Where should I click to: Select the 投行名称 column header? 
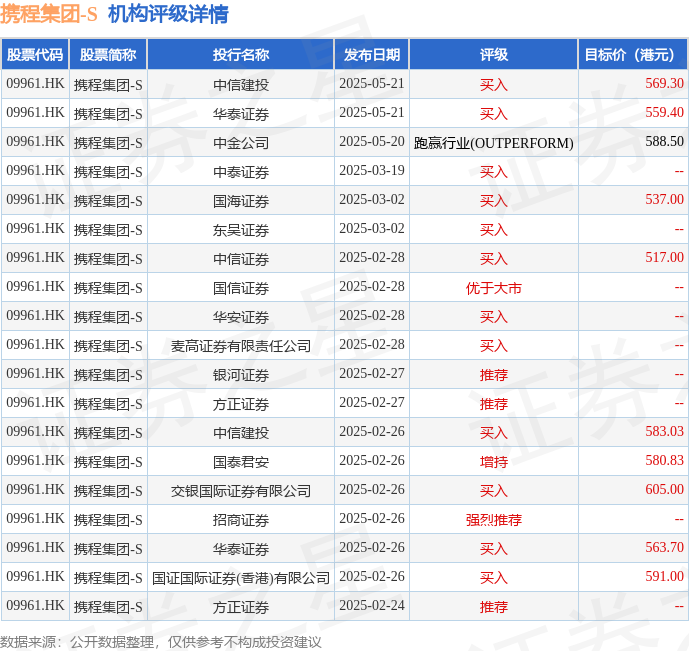tap(241, 55)
